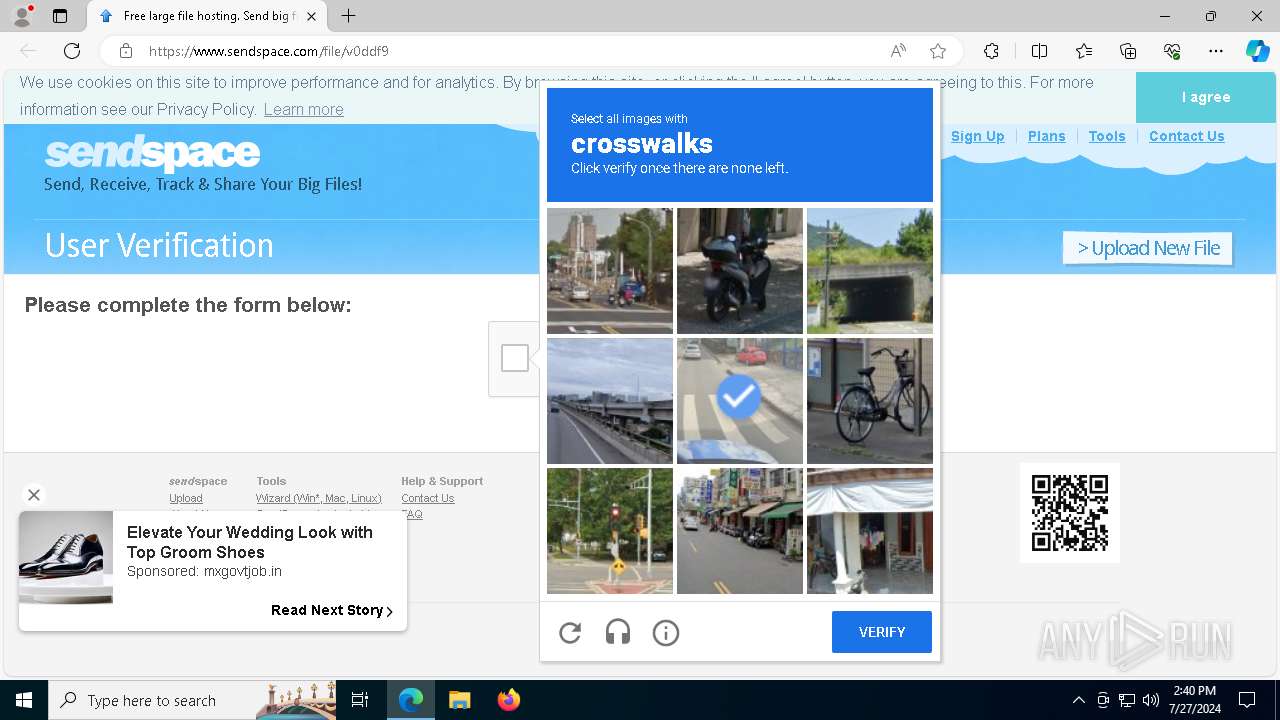The height and width of the screenshot is (720, 1280).
Task: Open the Contact Us header link
Action: [x=1186, y=136]
